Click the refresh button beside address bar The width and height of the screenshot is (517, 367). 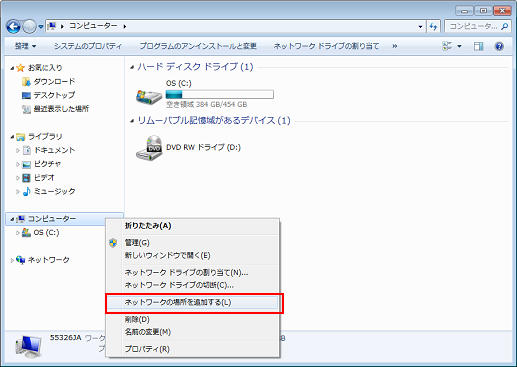tap(433, 26)
